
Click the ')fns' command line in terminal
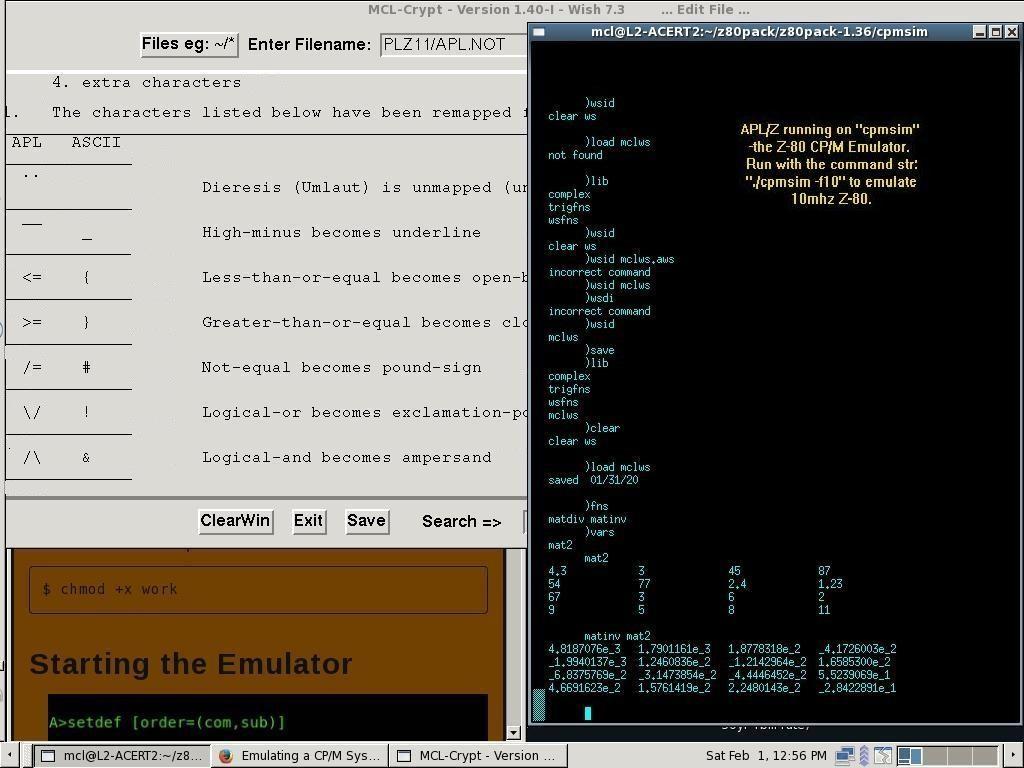[596, 506]
